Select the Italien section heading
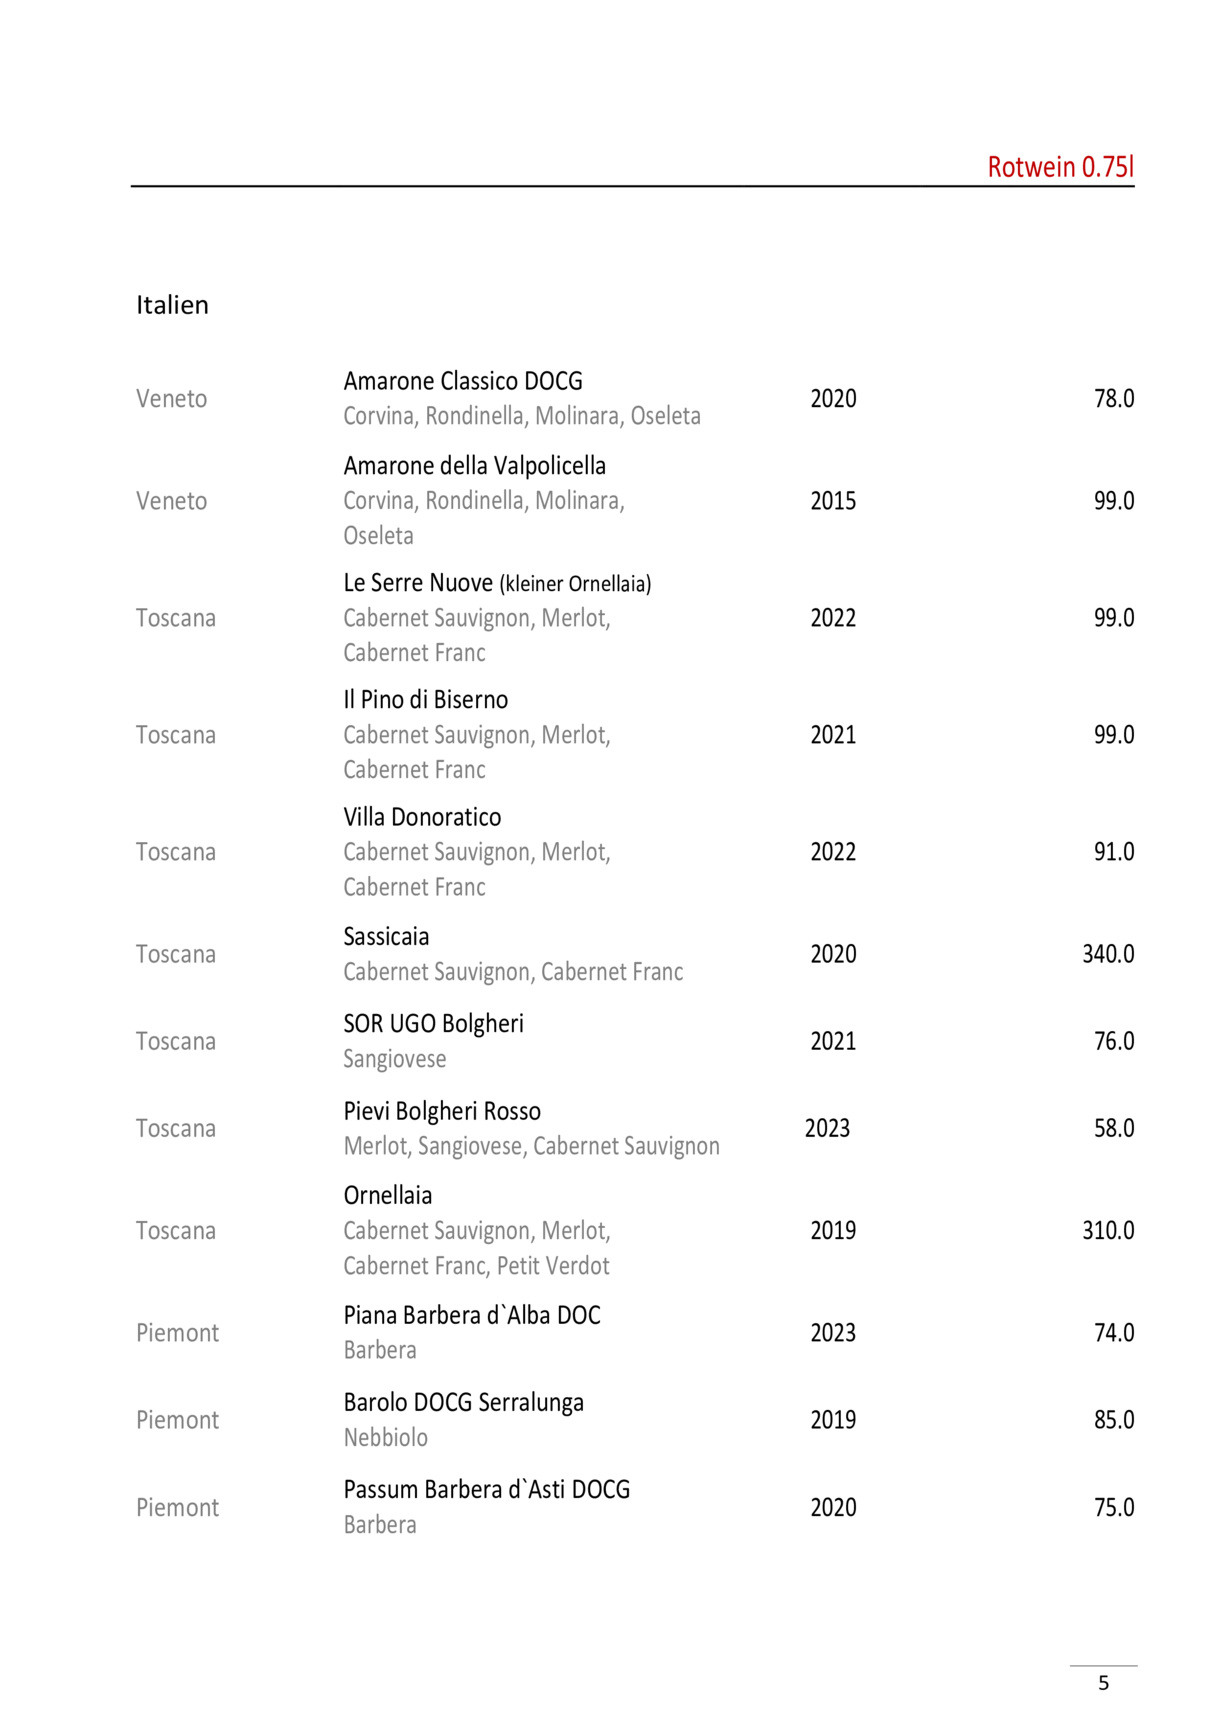The height and width of the screenshot is (1728, 1222). point(172,305)
